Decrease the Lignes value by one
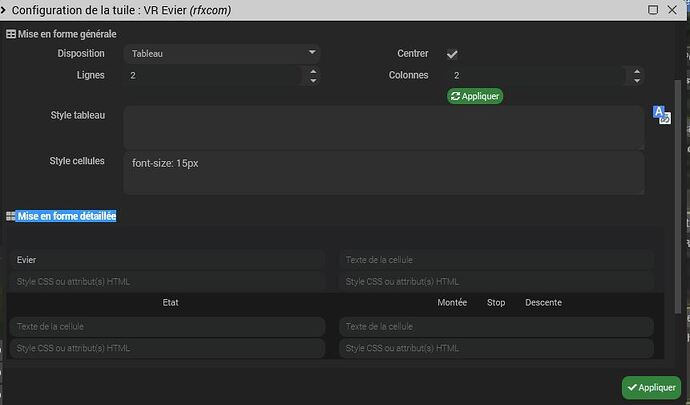The height and width of the screenshot is (405, 690). pos(313,80)
